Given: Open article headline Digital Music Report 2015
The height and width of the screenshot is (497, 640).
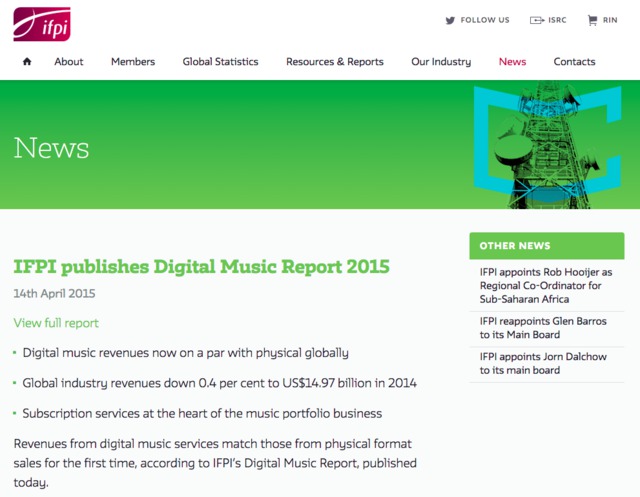Looking at the screenshot, I should click(x=201, y=267).
